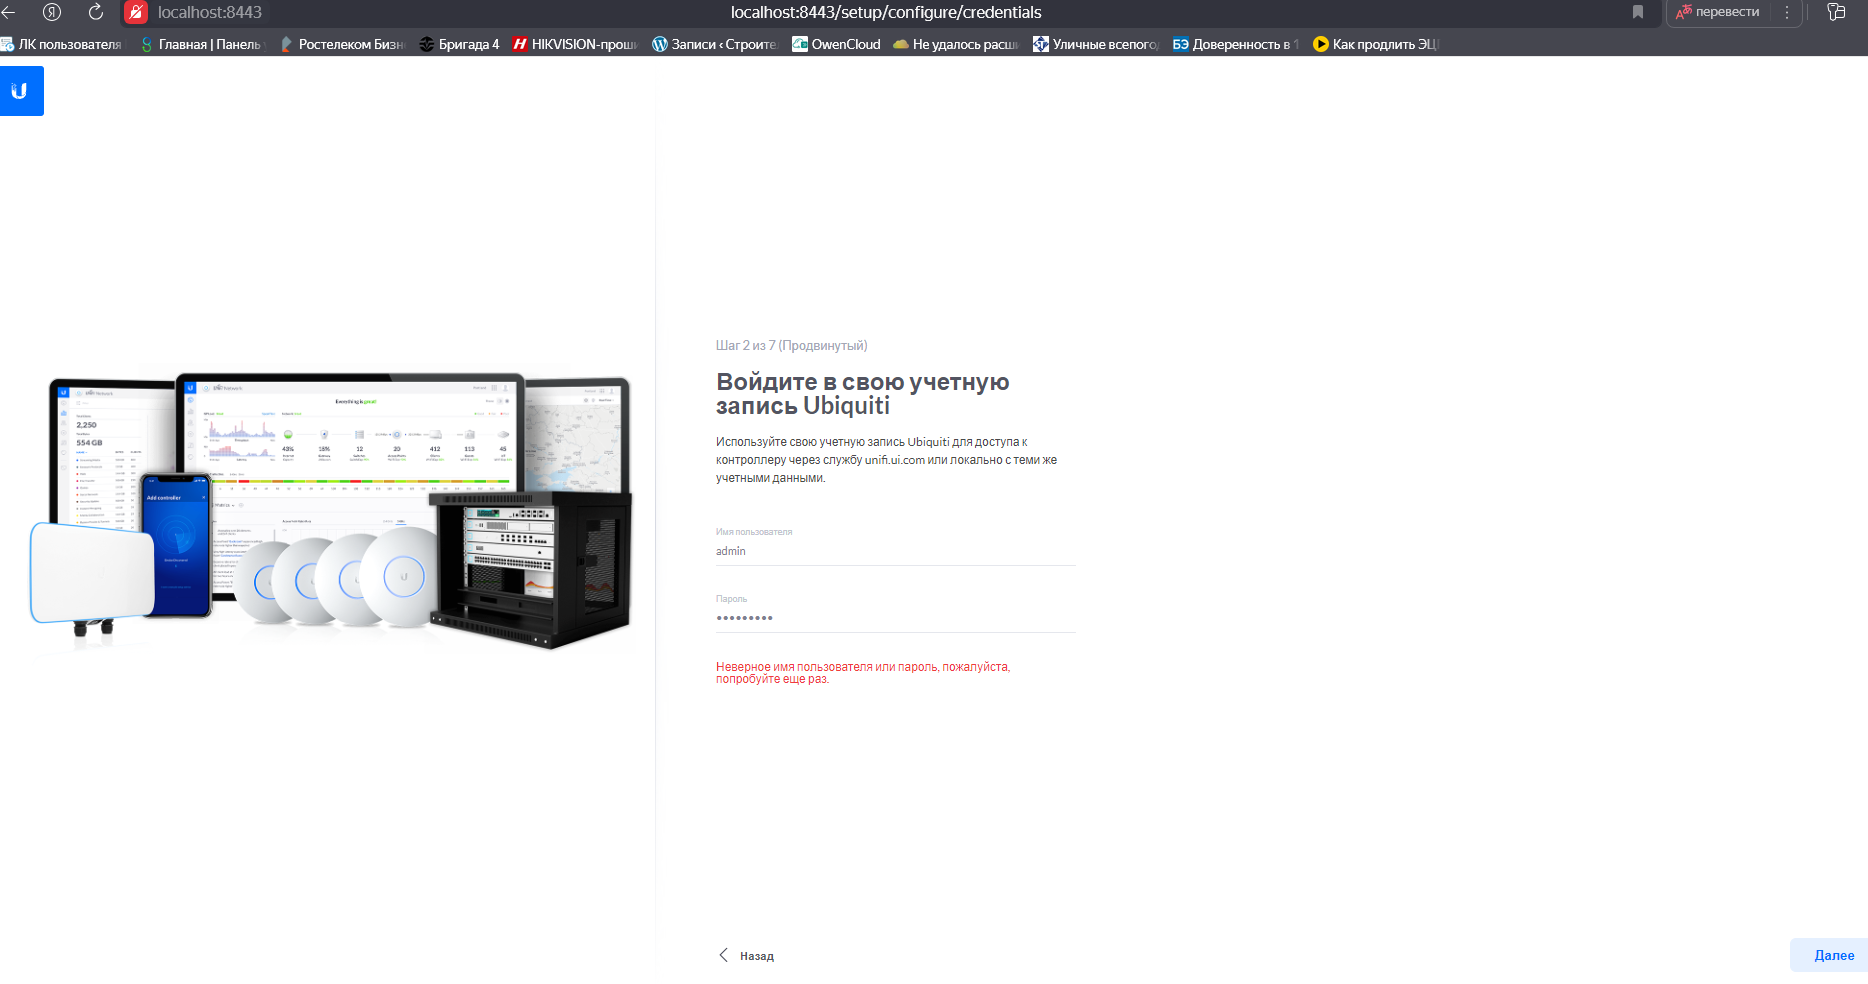Open the browser sidebar panel icon
The image size is (1868, 984).
click(1836, 12)
